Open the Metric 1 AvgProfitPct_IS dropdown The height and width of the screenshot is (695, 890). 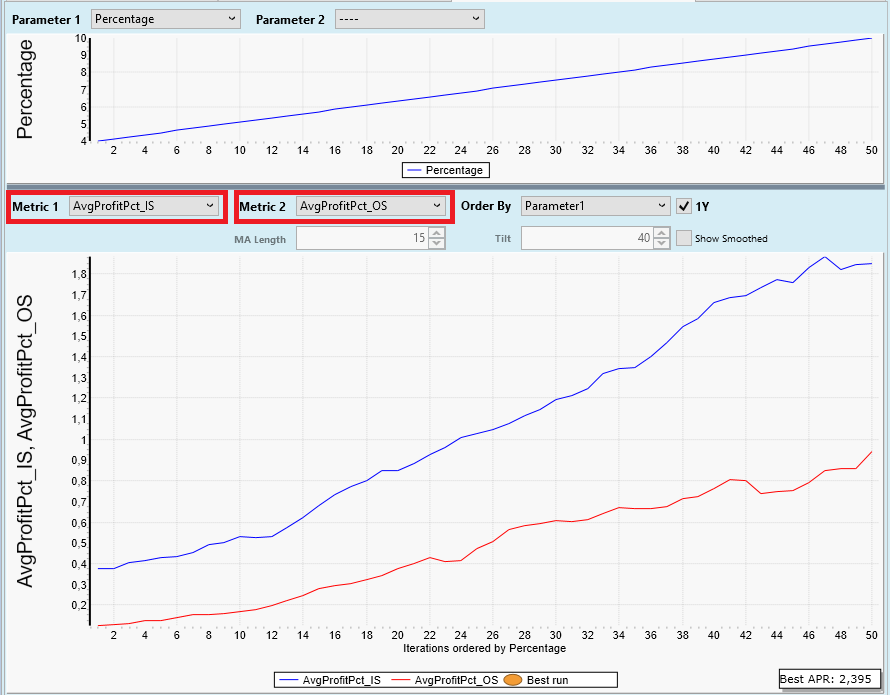click(143, 206)
